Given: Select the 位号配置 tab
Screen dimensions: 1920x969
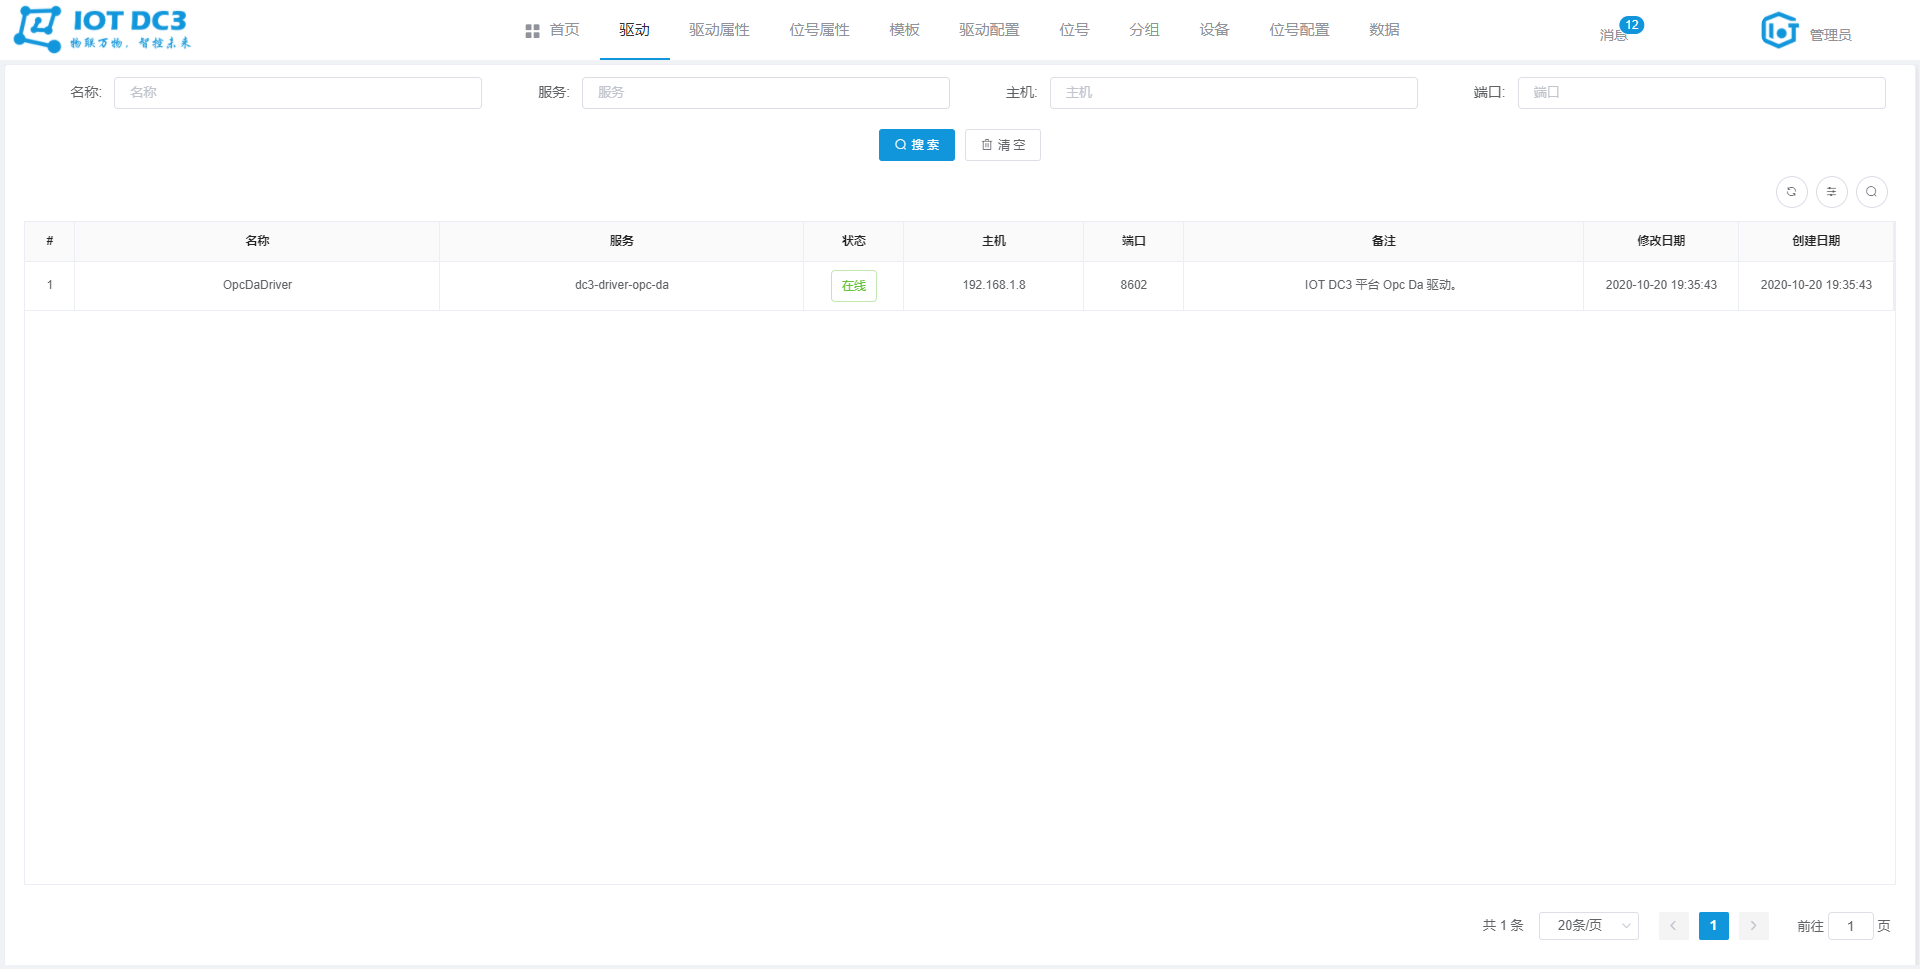Looking at the screenshot, I should tap(1299, 30).
